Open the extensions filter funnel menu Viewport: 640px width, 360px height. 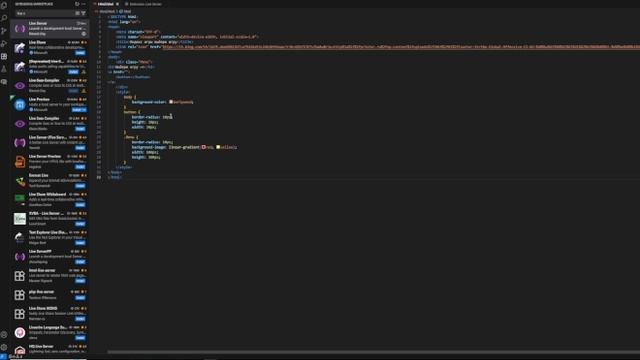83,13
